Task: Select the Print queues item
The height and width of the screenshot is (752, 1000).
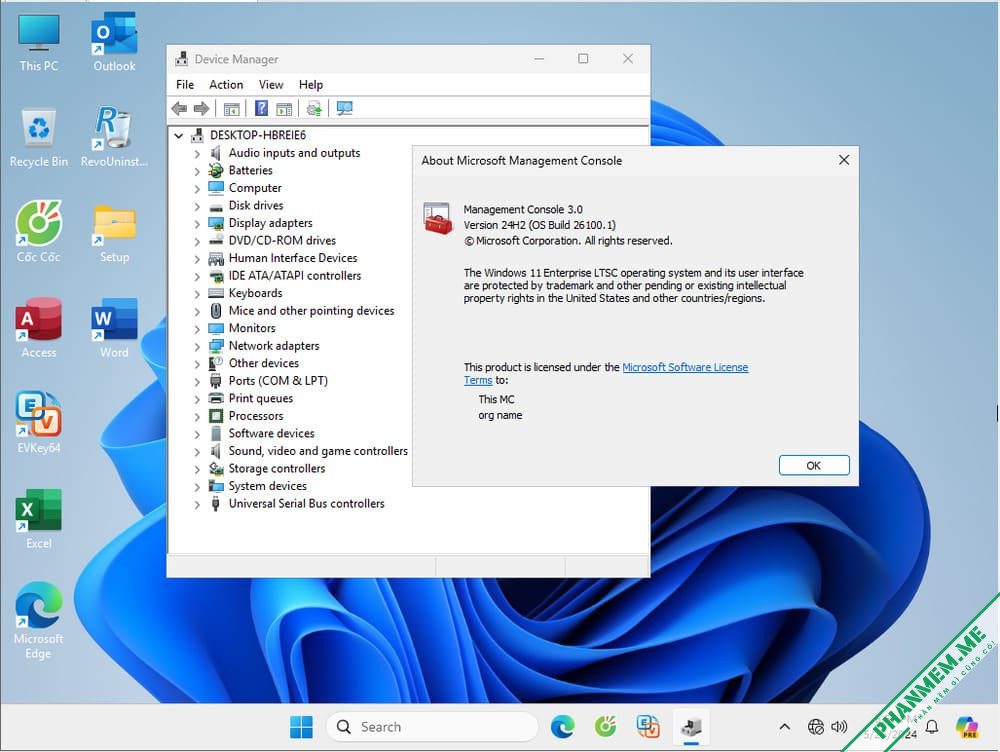Action: [261, 399]
